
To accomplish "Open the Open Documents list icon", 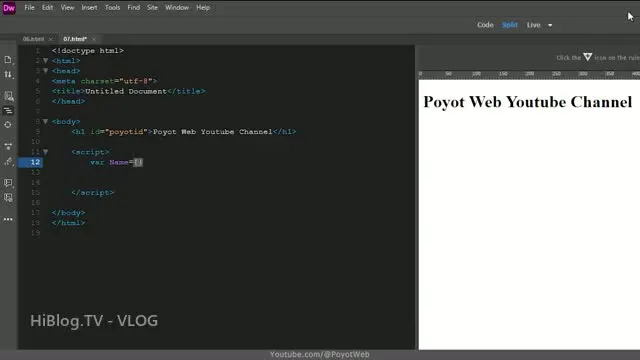I will (8, 60).
